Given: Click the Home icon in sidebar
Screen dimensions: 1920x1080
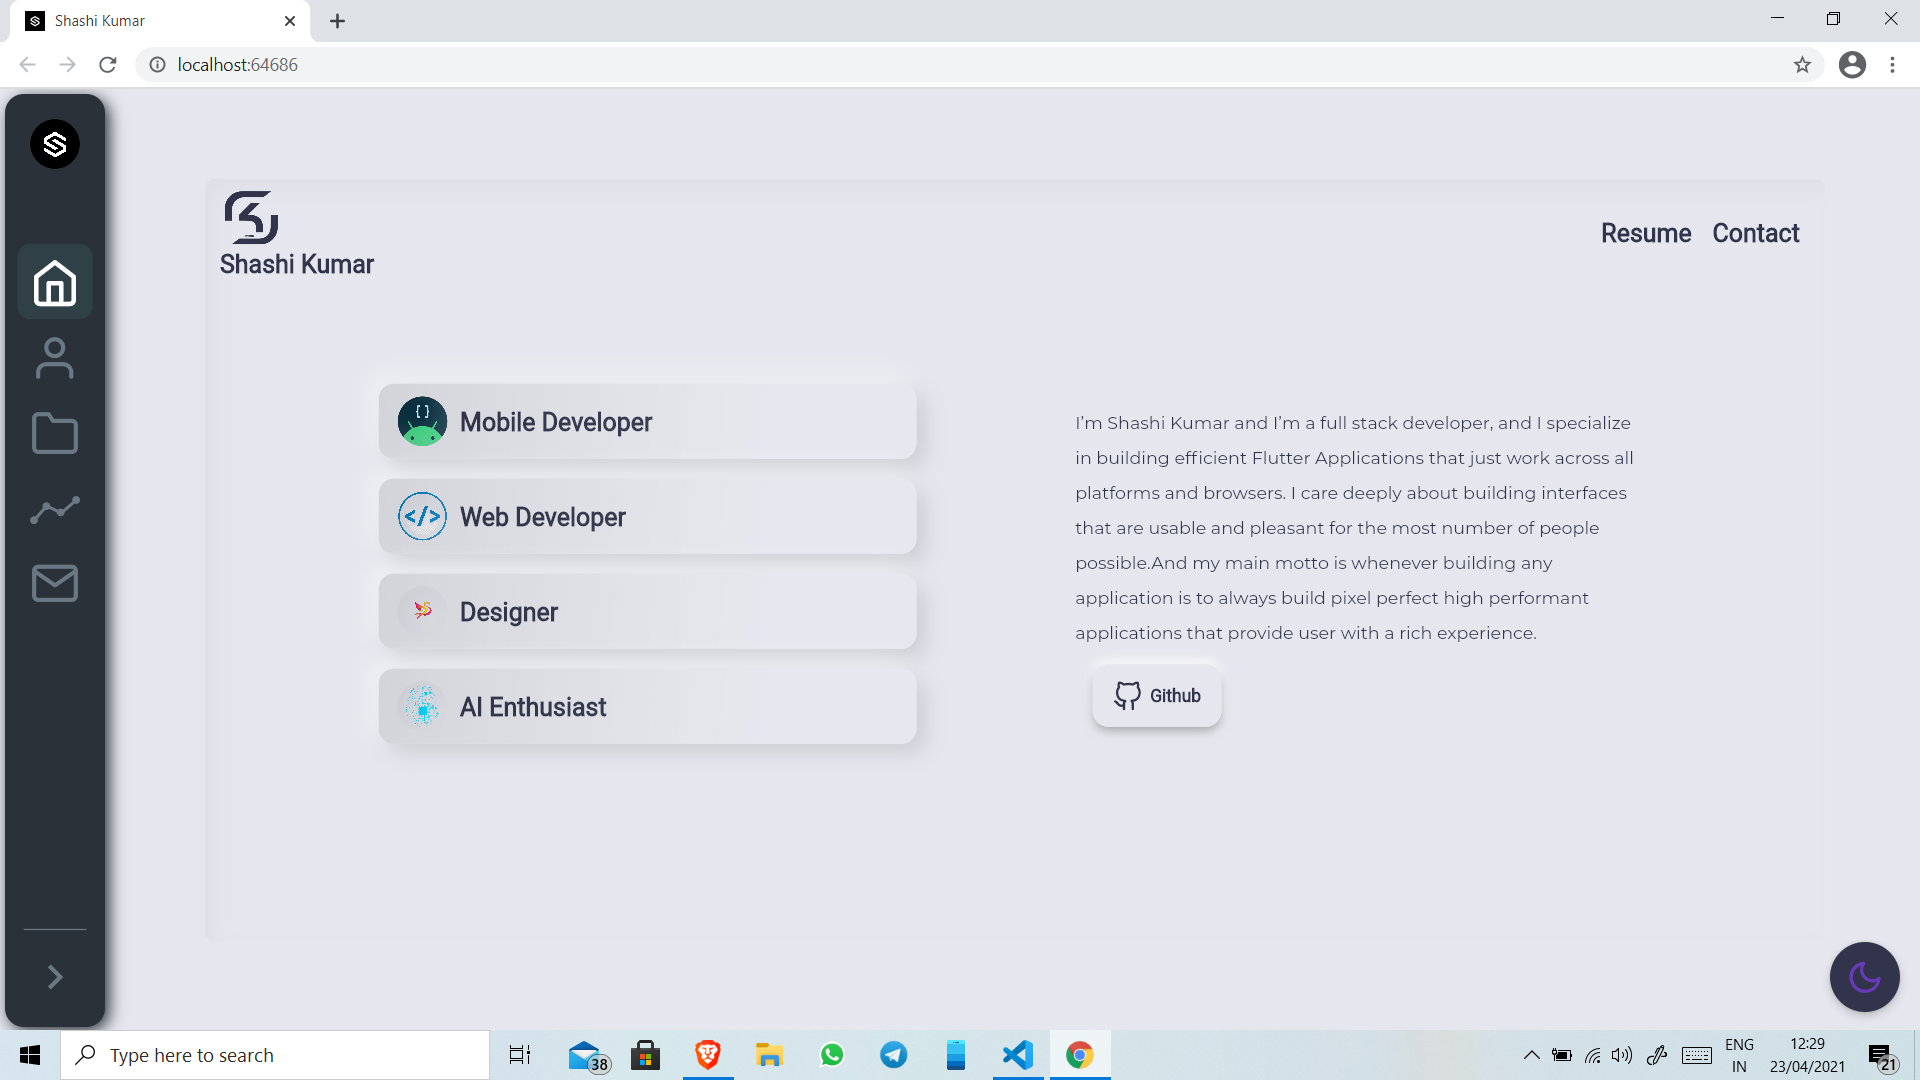Looking at the screenshot, I should pyautogui.click(x=55, y=283).
